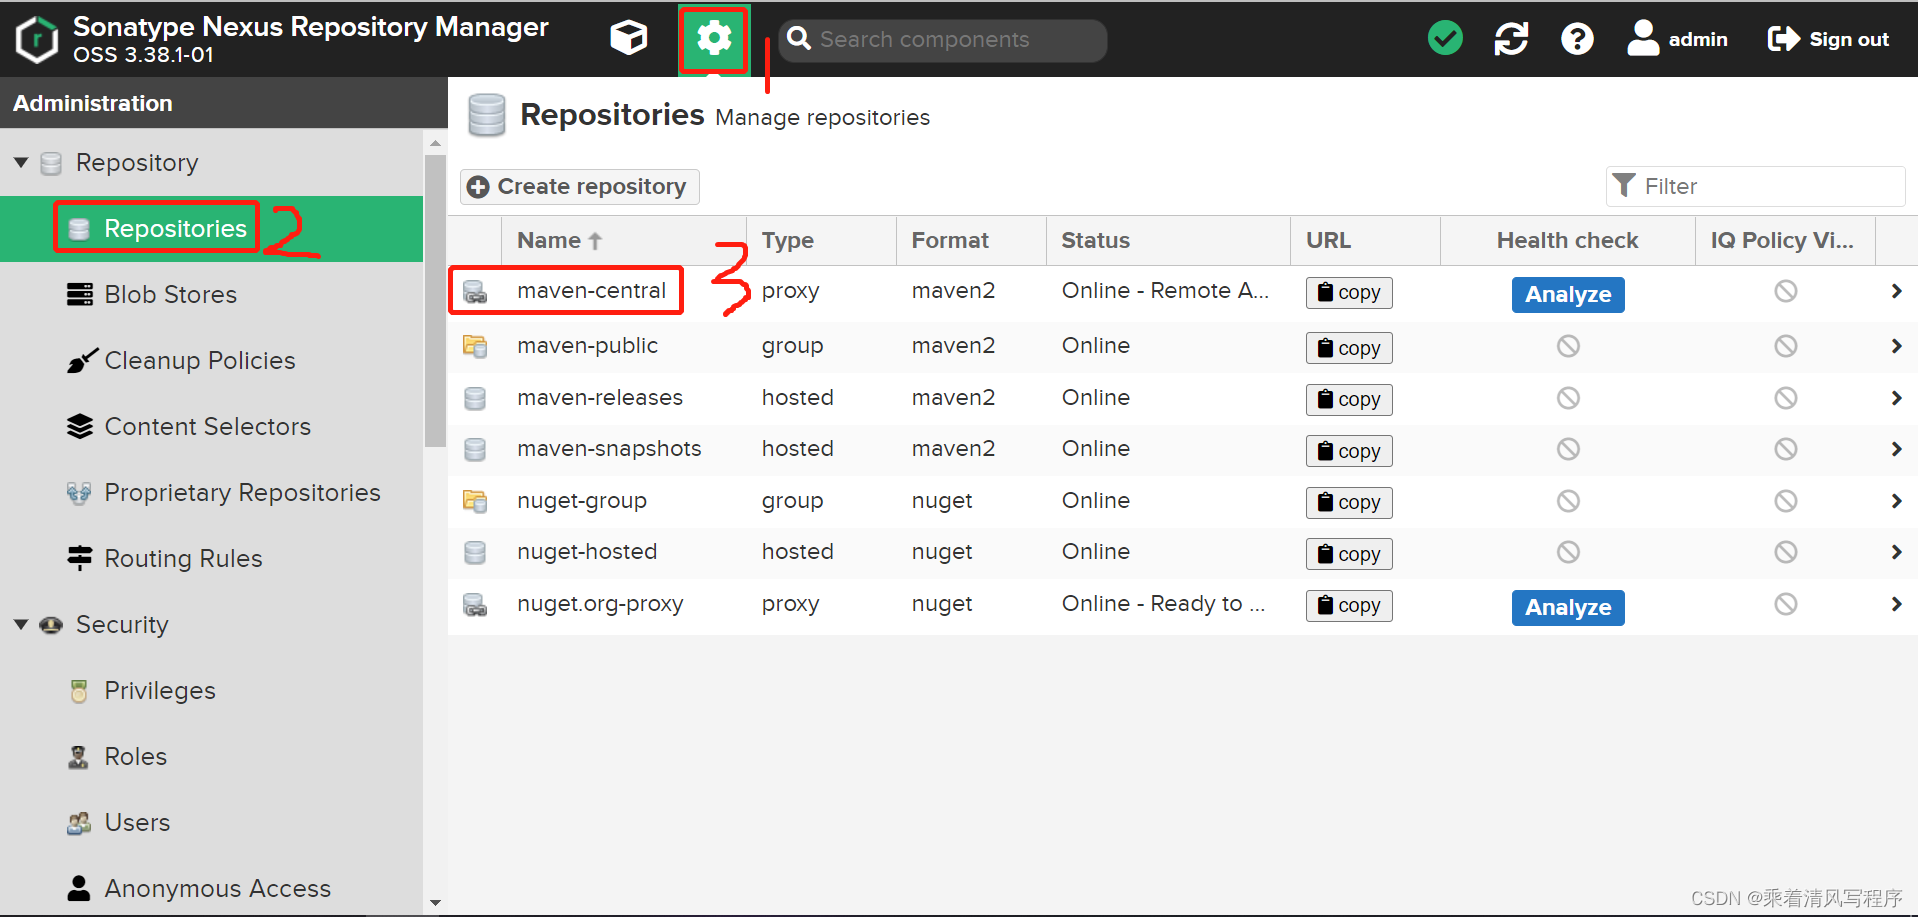The image size is (1918, 917).
Task: Expand maven-snapshots row chevron
Action: [x=1896, y=449]
